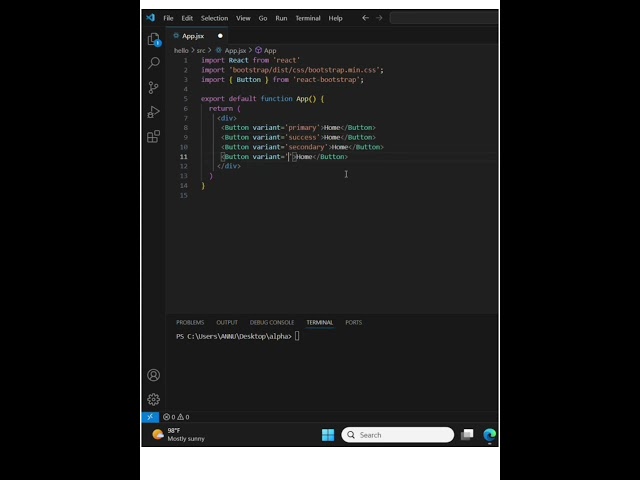Open the Run menu
Screen dimensions: 640x480
point(281,18)
